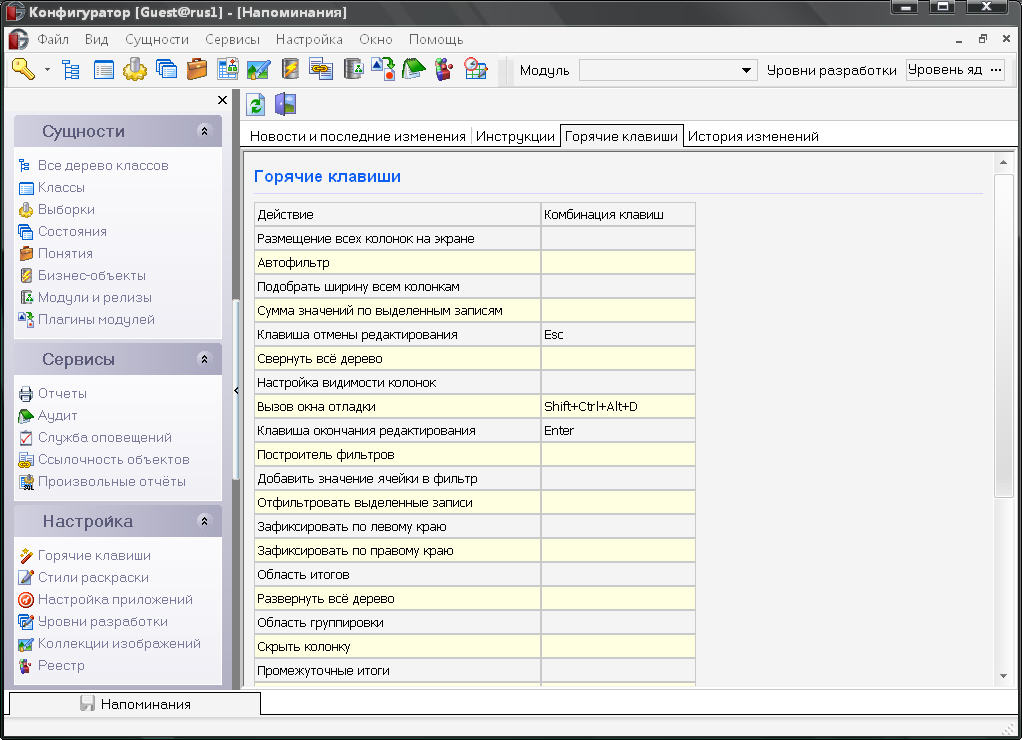This screenshot has height=740, width=1022.
Task: Open the dropdown arrow beside the key icon
Action: 47,70
